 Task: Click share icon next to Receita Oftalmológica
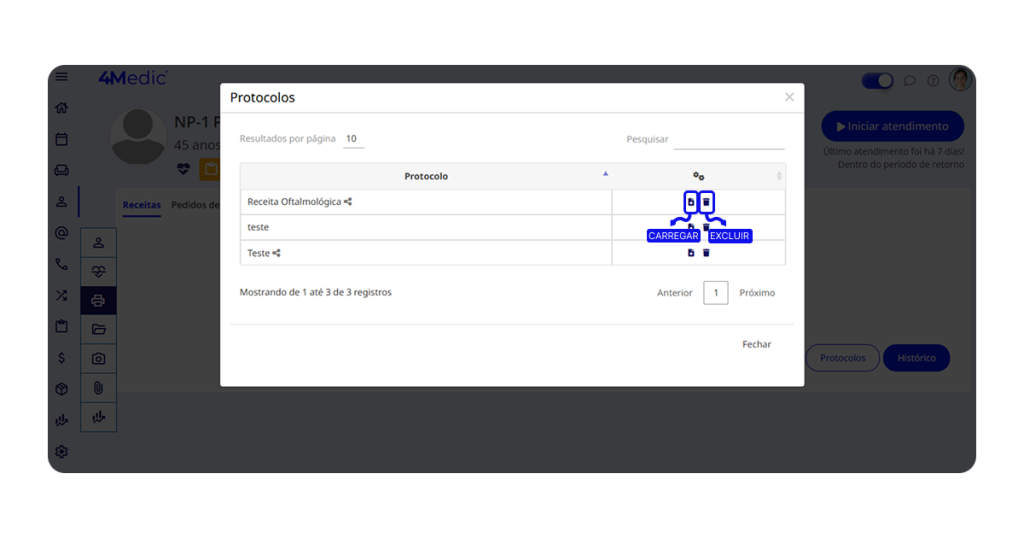click(348, 202)
